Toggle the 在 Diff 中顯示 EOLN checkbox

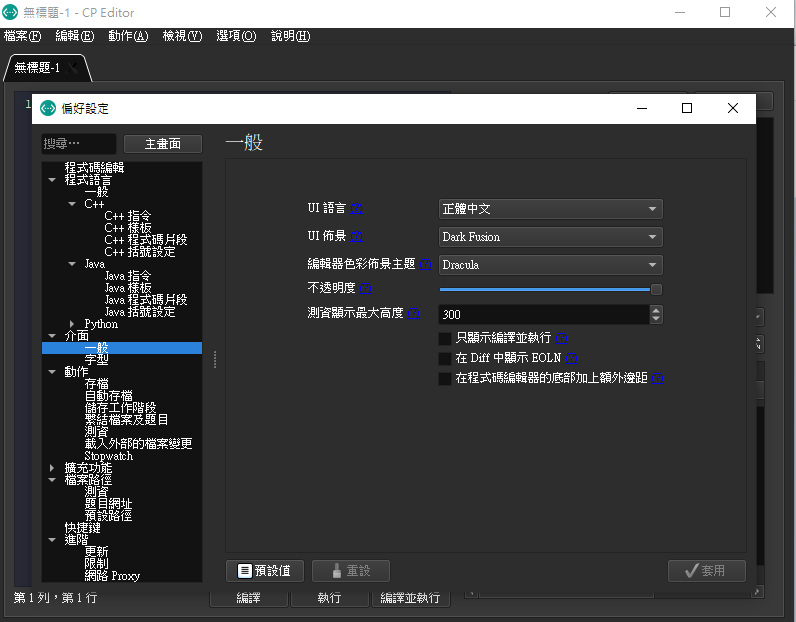point(446,358)
